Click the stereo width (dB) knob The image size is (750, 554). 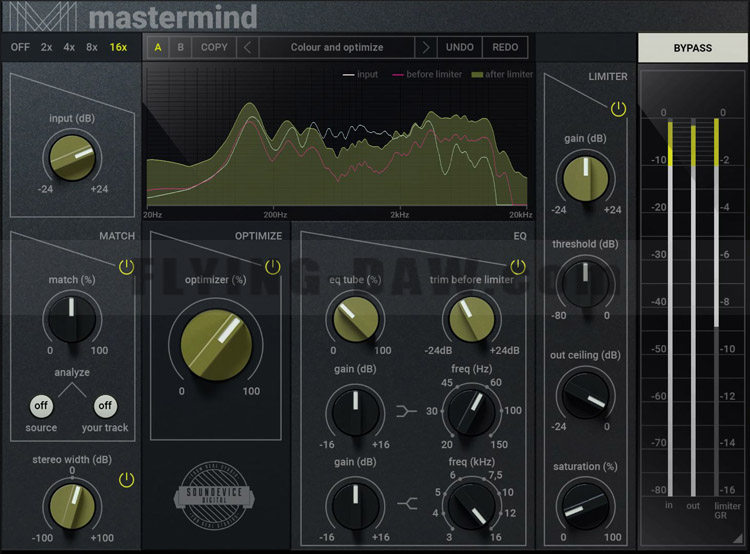coord(72,506)
